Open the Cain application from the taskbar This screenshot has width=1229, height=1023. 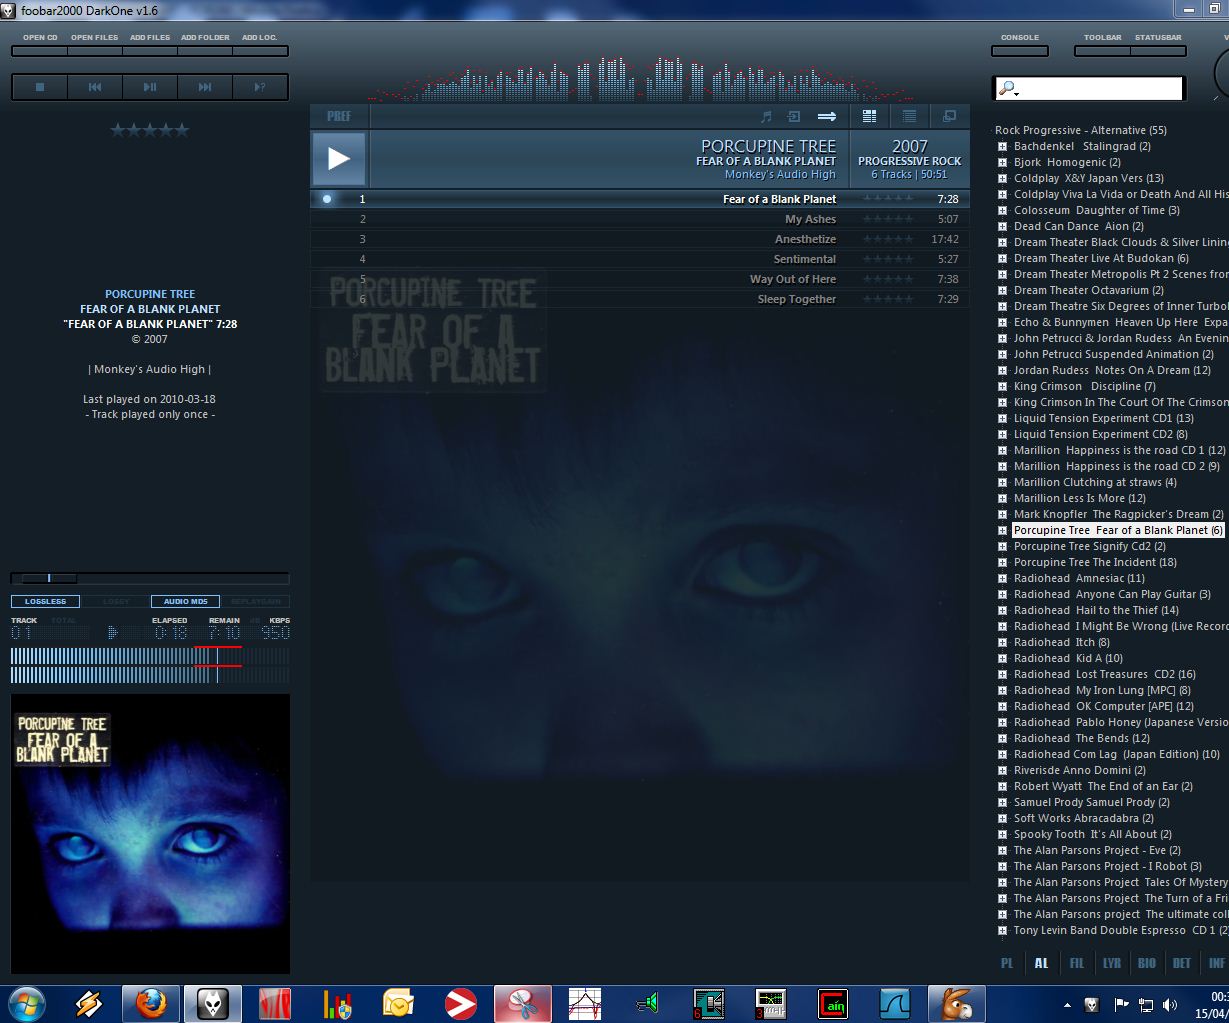pos(832,1003)
